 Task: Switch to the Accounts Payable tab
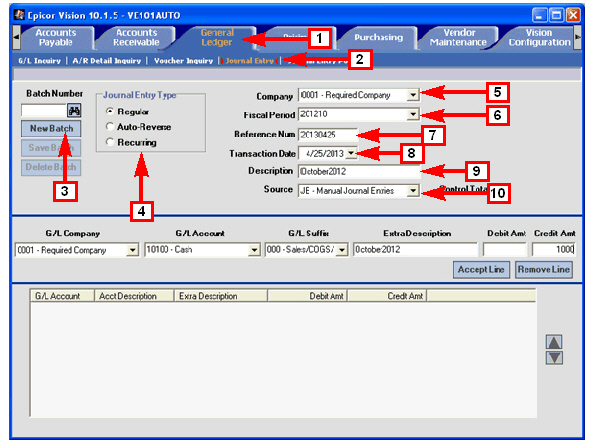click(x=56, y=37)
